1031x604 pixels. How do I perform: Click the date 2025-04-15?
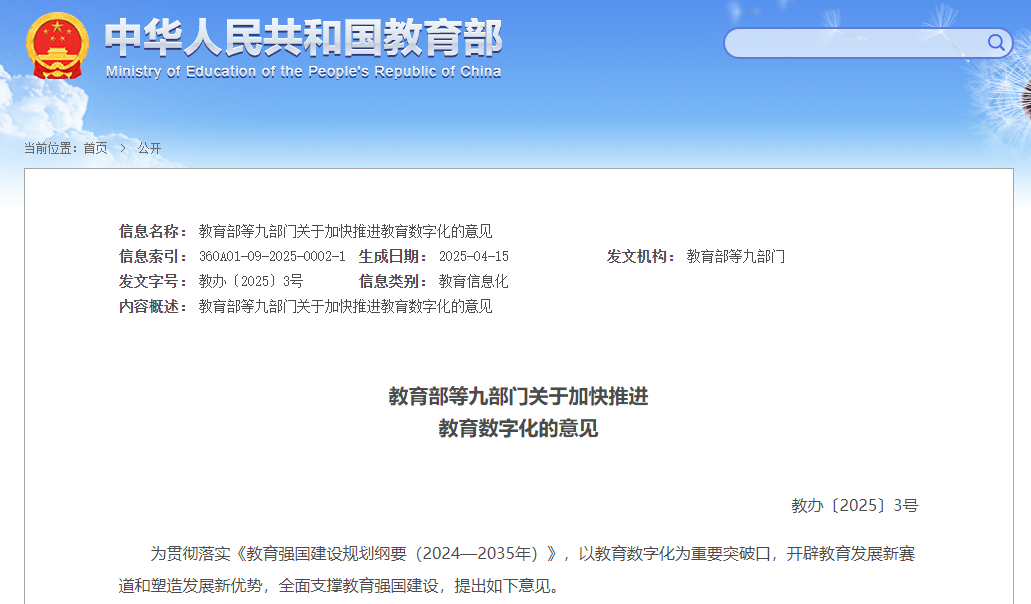pyautogui.click(x=473, y=256)
